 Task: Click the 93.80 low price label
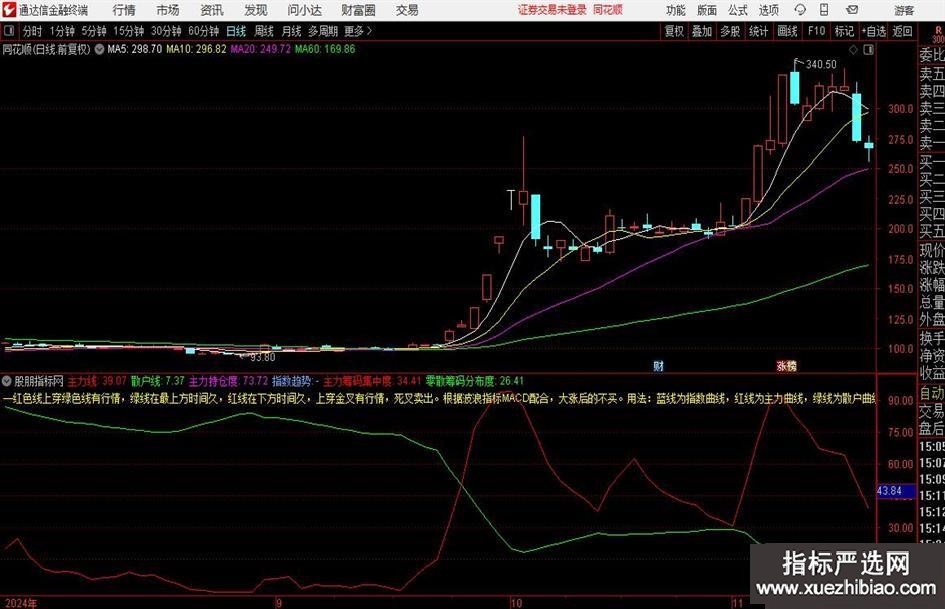click(x=263, y=357)
